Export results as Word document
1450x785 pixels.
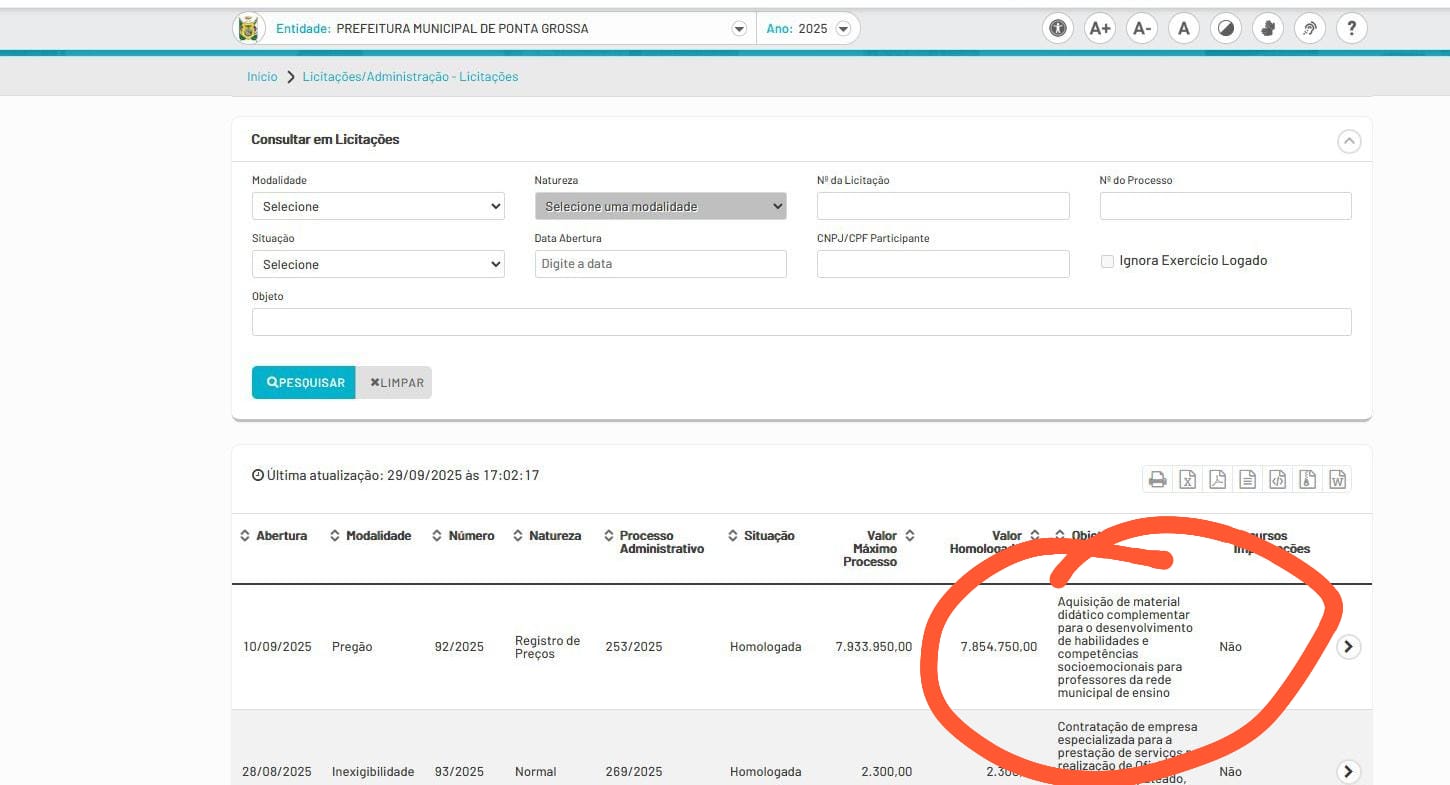pos(1337,479)
